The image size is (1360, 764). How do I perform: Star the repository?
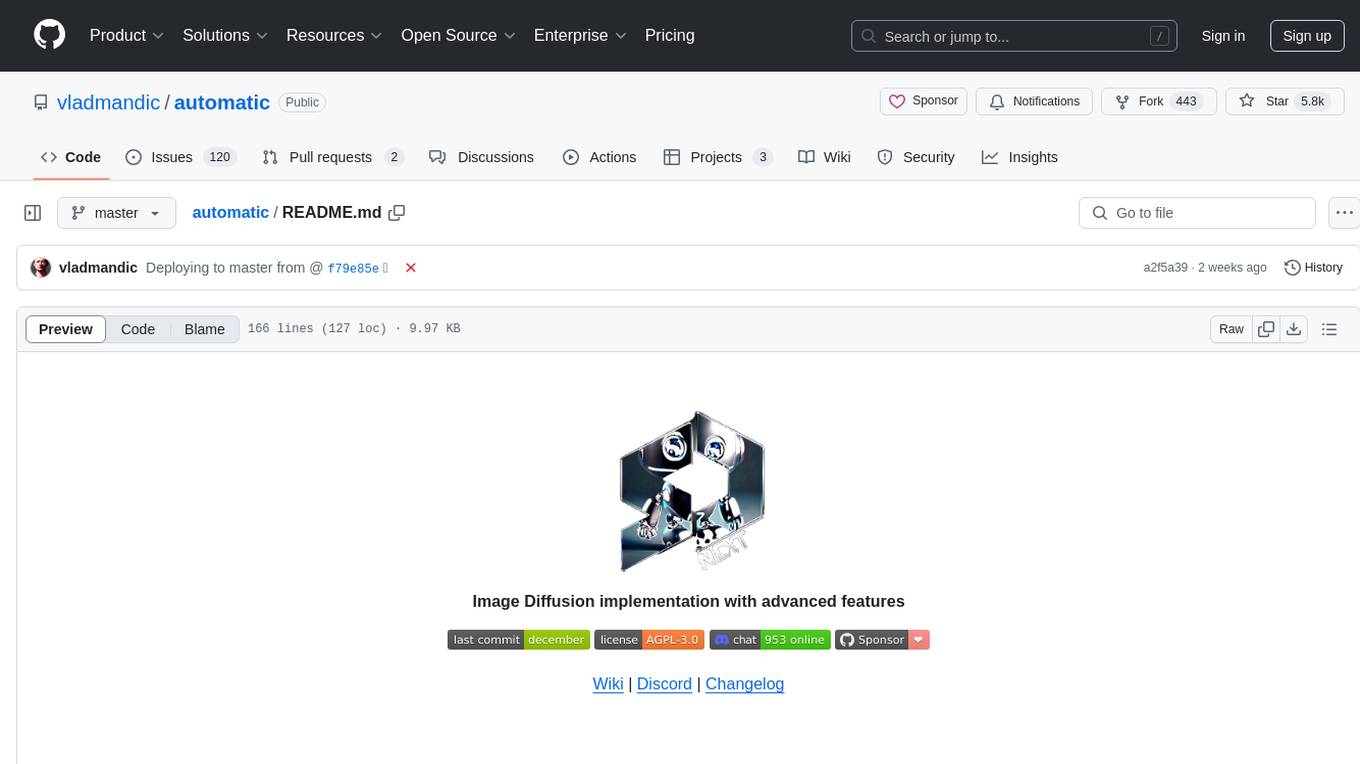pyautogui.click(x=1284, y=101)
